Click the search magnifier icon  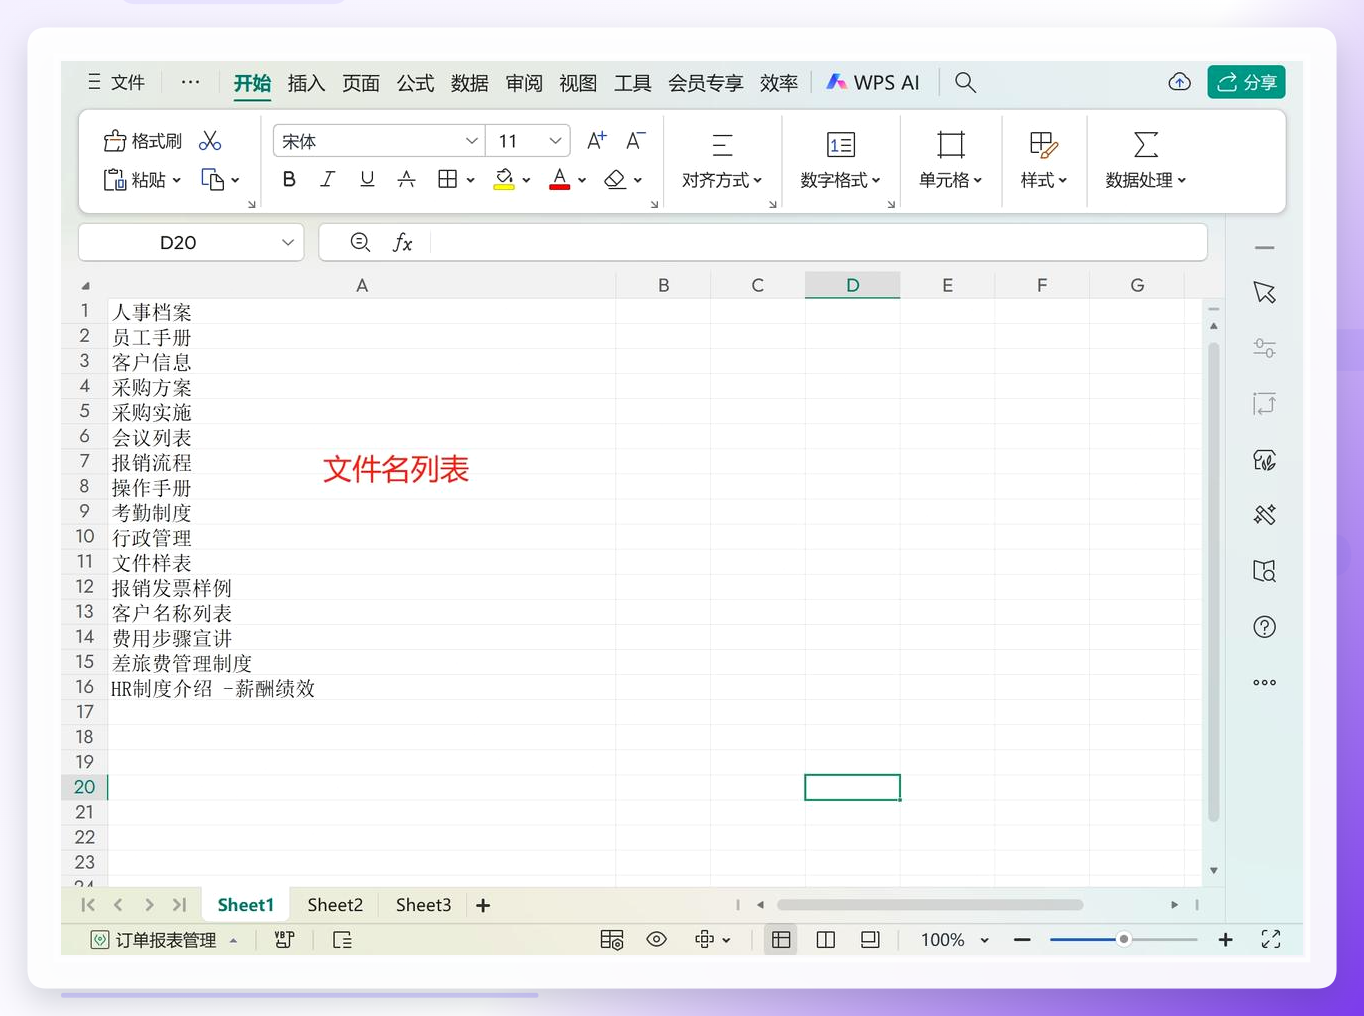(965, 83)
